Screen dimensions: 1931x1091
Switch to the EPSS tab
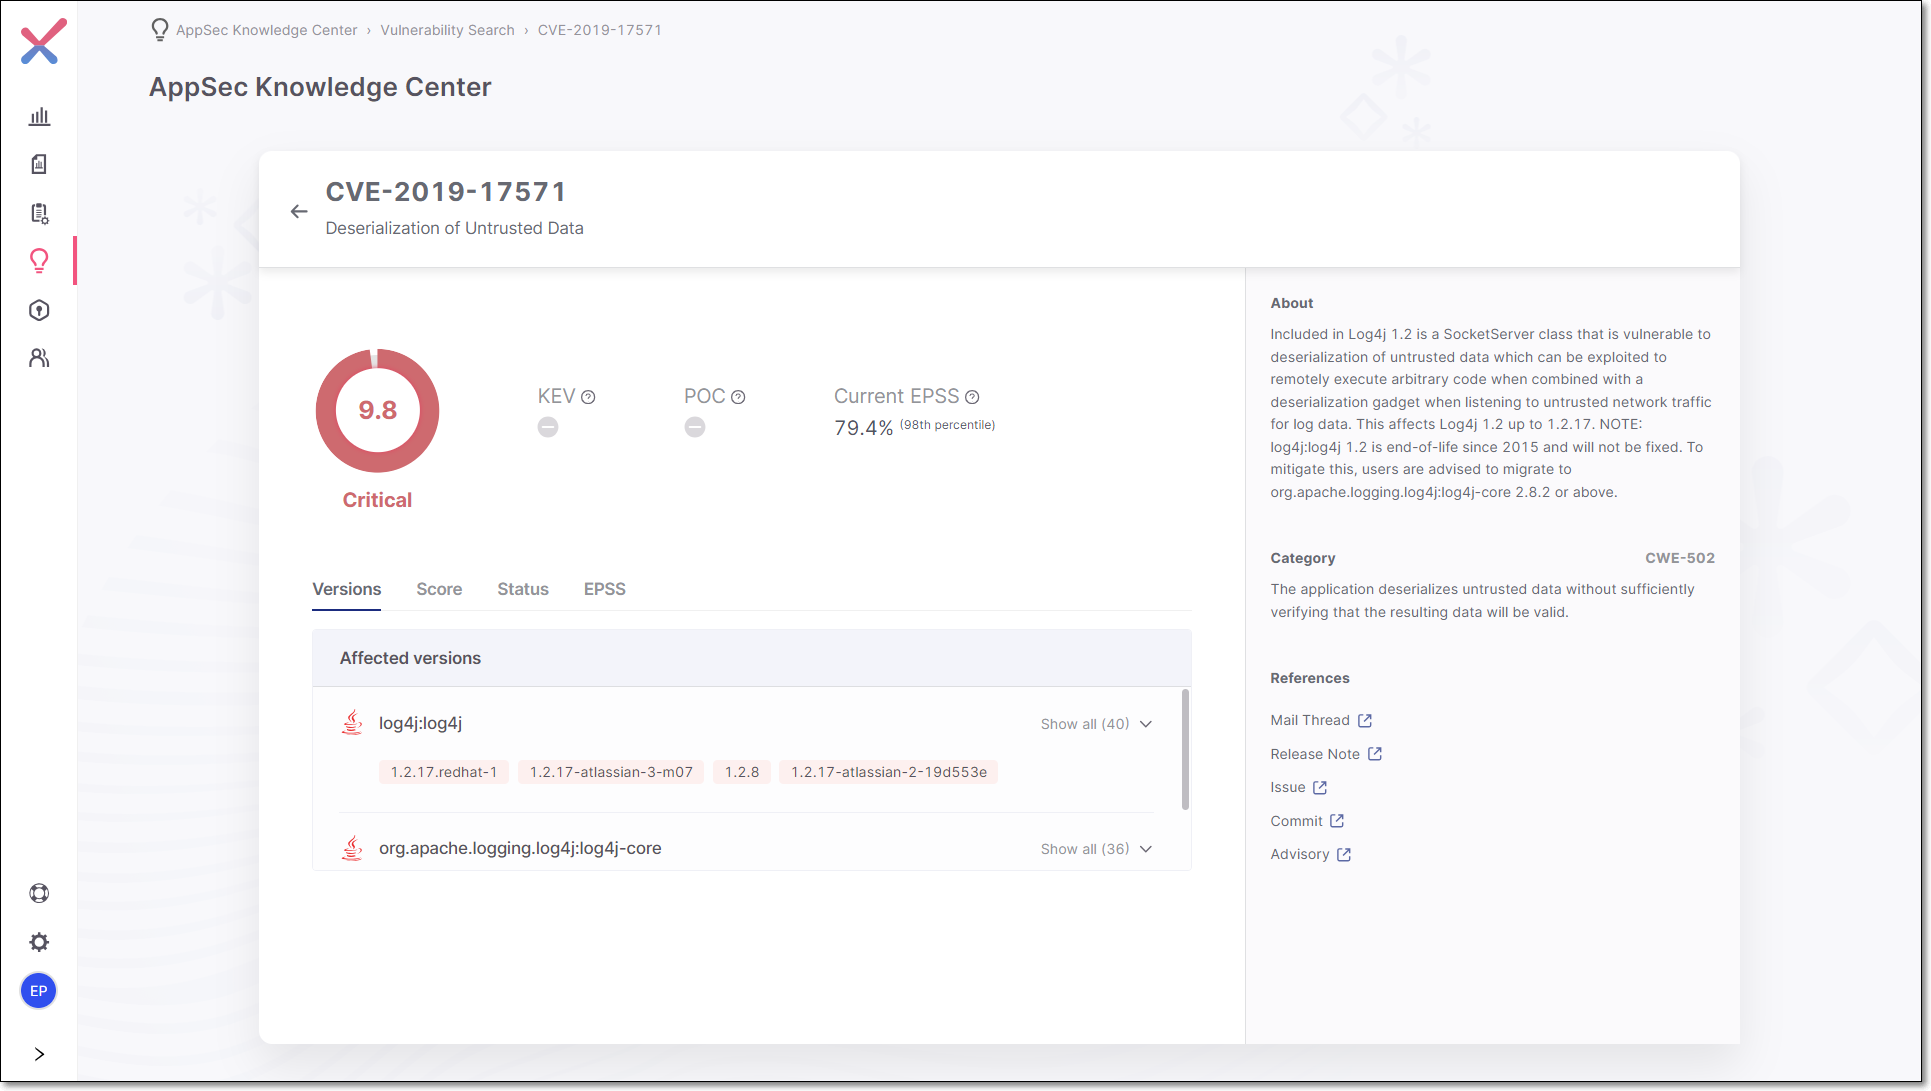[x=604, y=589]
